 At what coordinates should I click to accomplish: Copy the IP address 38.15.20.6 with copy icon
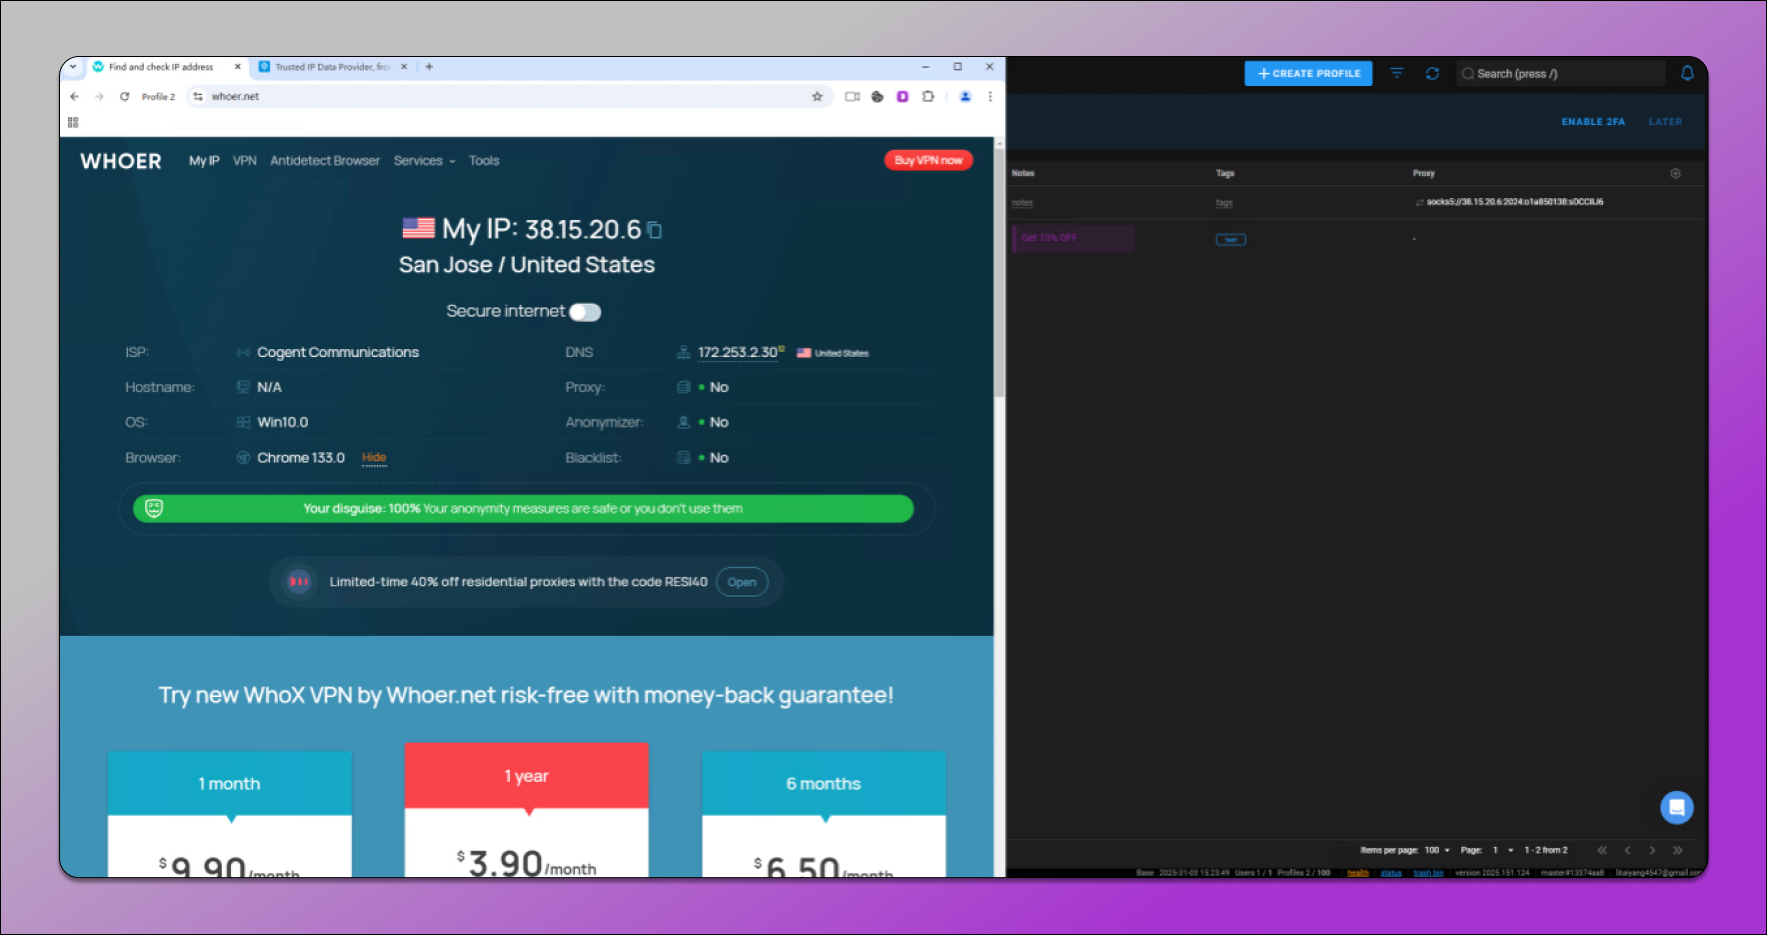pyautogui.click(x=654, y=230)
